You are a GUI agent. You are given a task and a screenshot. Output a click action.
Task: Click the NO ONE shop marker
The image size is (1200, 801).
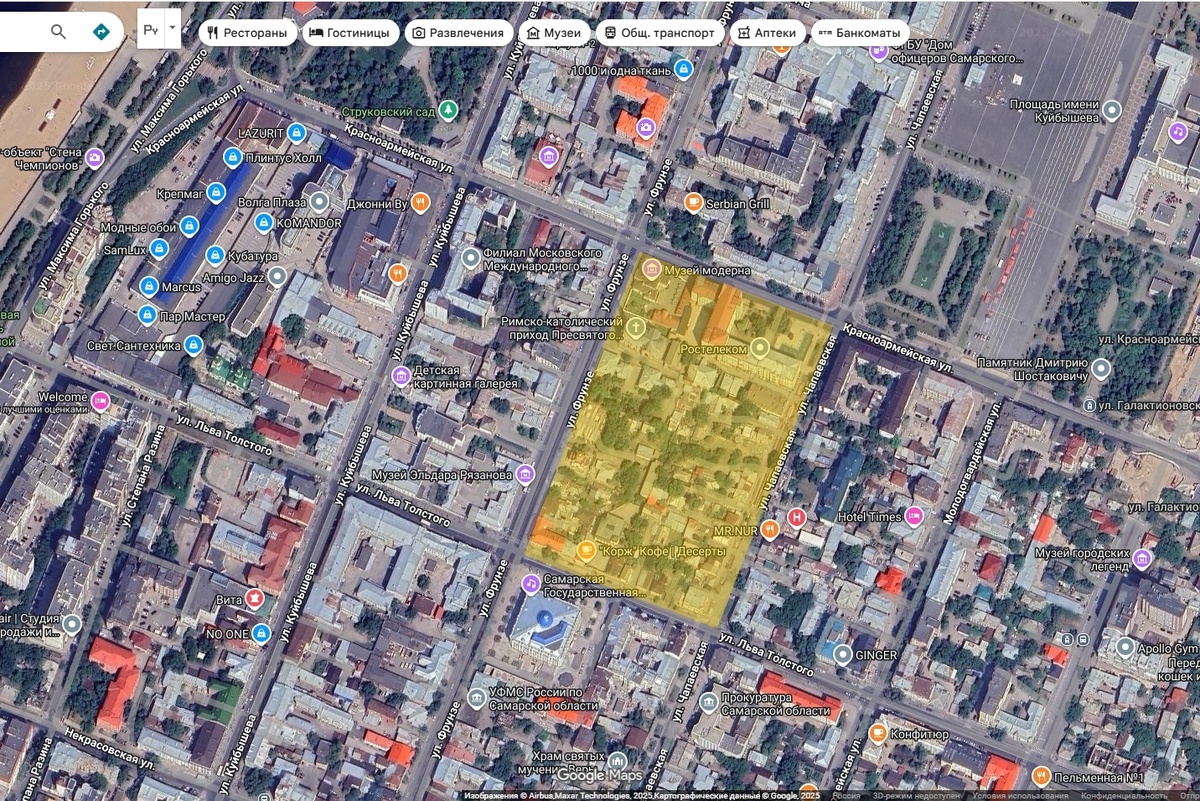point(261,633)
